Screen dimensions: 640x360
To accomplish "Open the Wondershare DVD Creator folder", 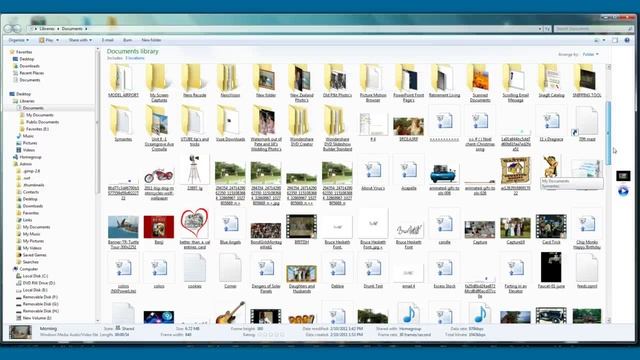I will (x=301, y=125).
